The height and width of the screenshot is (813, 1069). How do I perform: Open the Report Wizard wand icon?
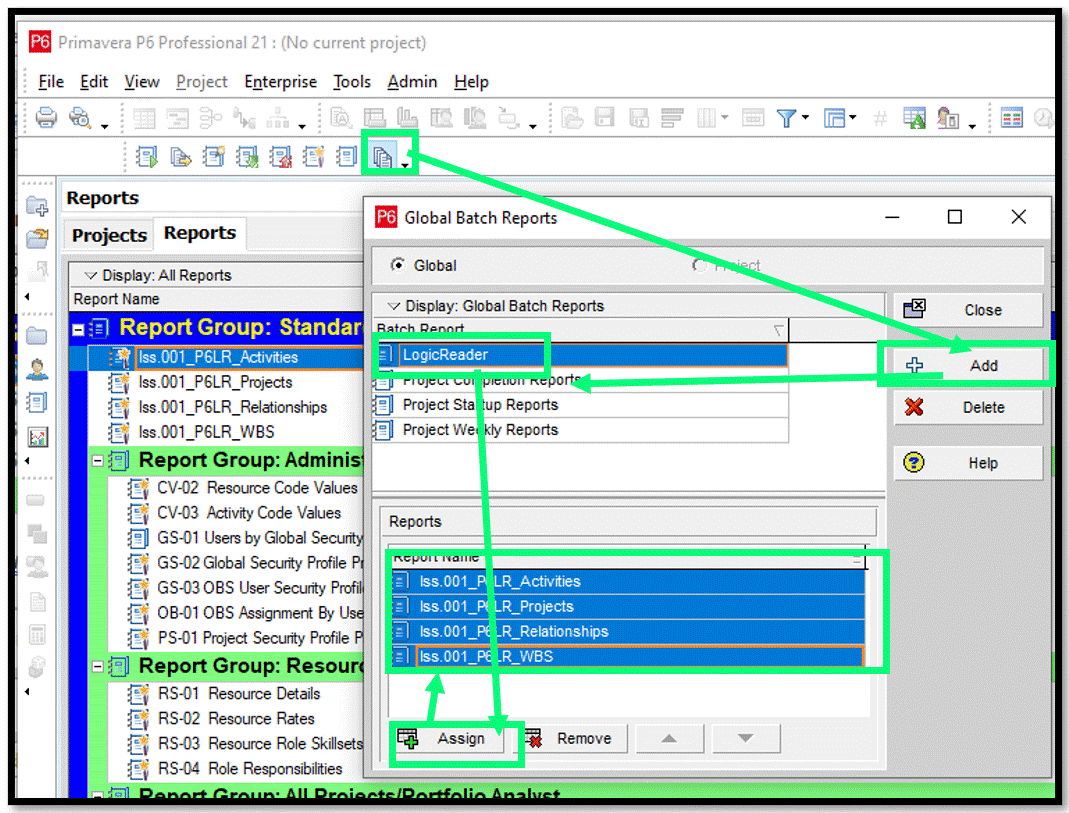click(313, 157)
